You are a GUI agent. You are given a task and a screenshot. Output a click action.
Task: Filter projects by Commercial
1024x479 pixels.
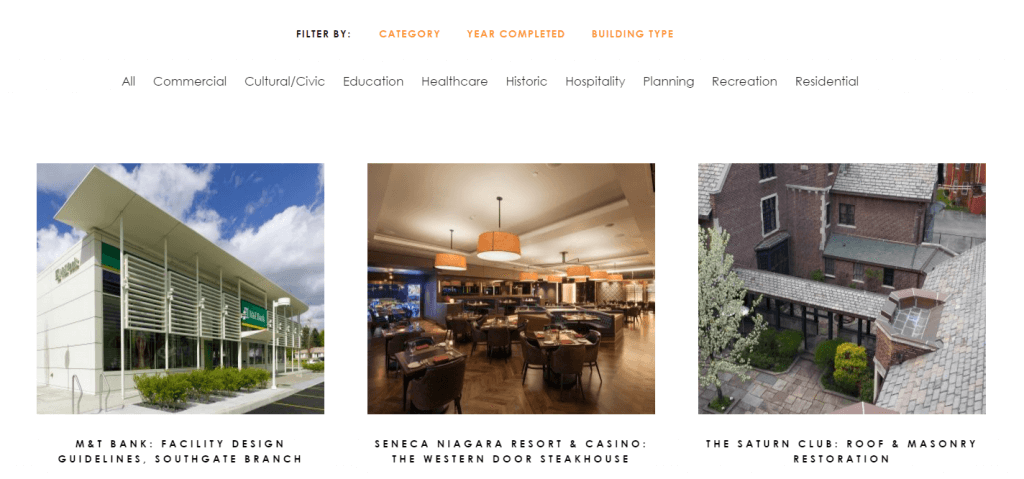tap(190, 82)
